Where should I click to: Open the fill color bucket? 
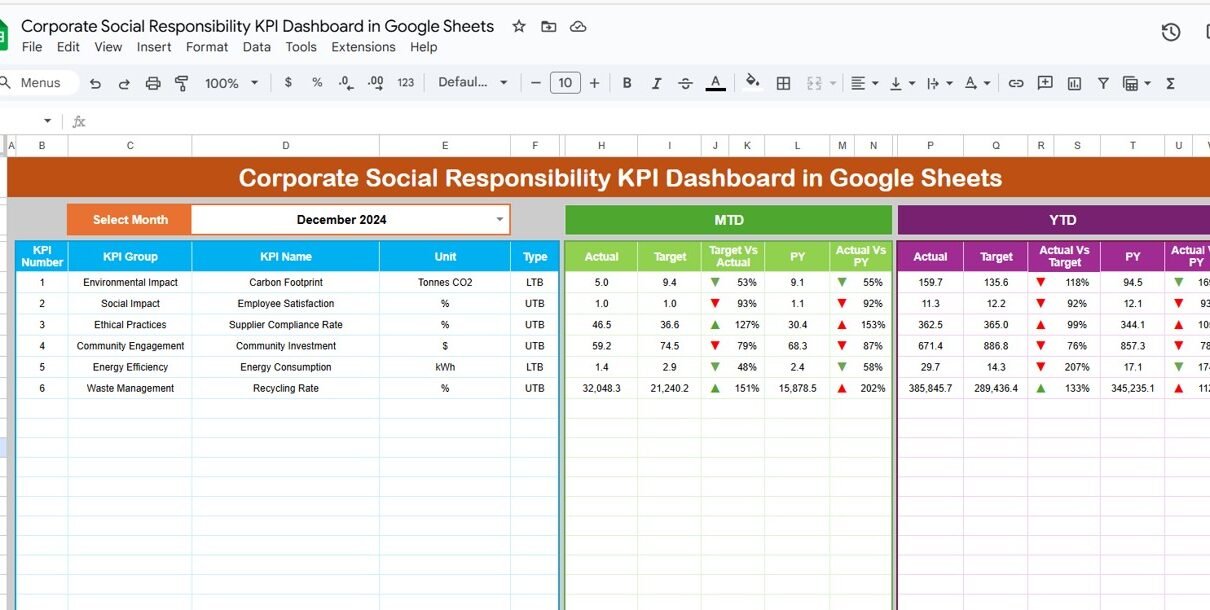(753, 83)
